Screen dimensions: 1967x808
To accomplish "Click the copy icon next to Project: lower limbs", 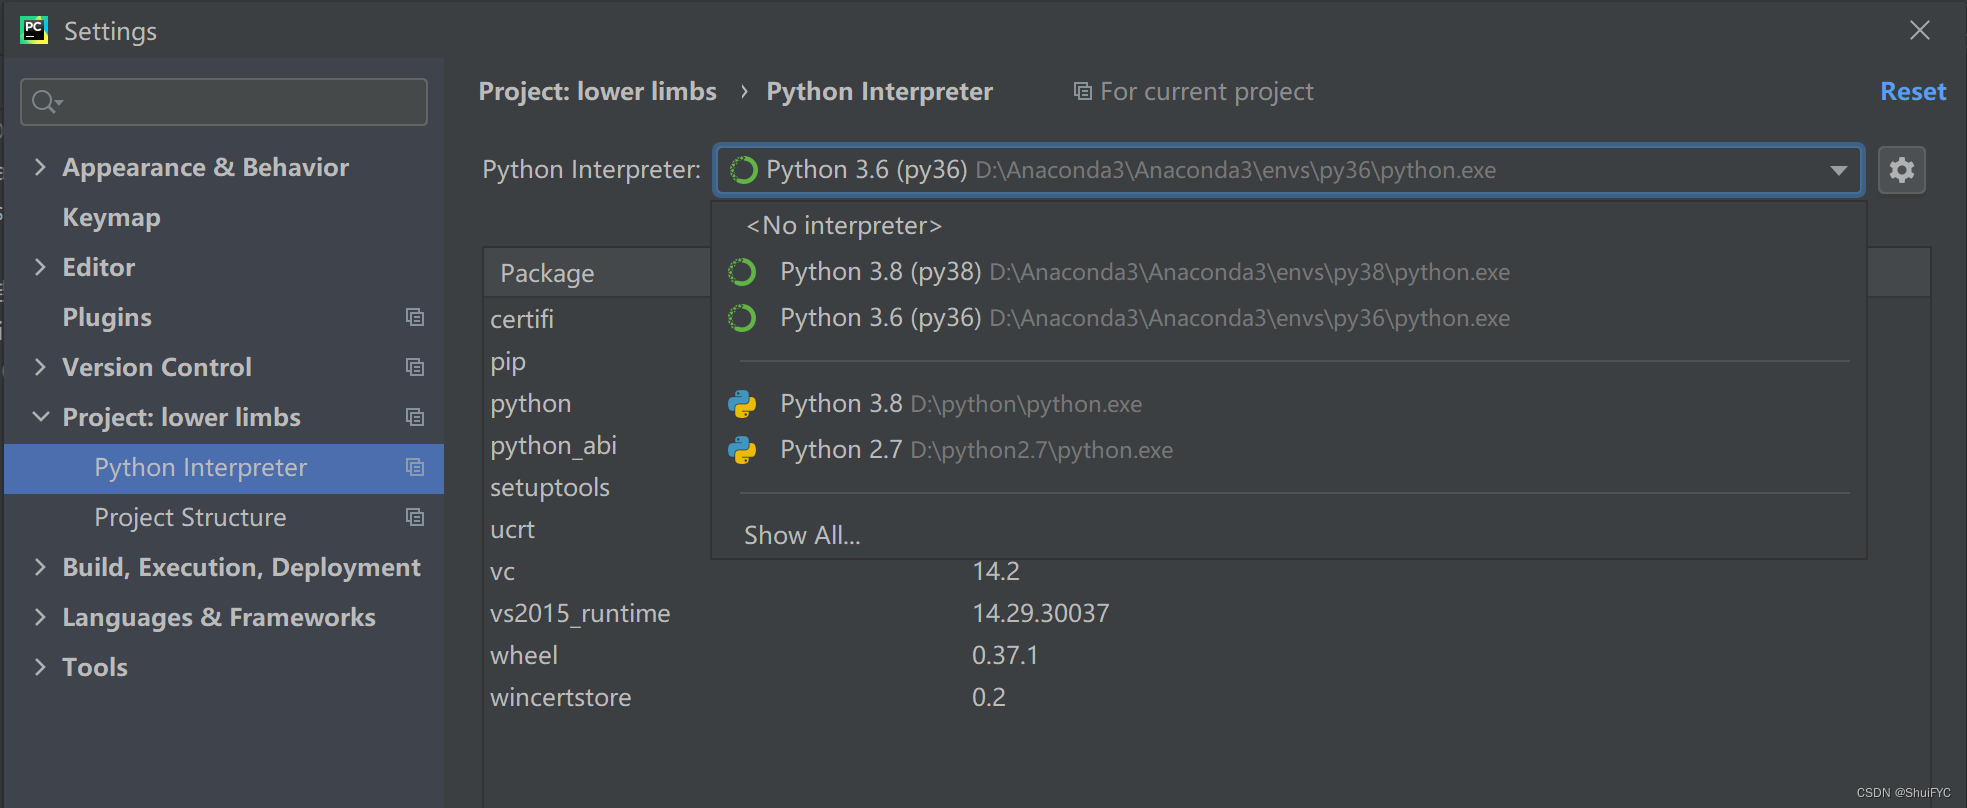I will click(415, 417).
